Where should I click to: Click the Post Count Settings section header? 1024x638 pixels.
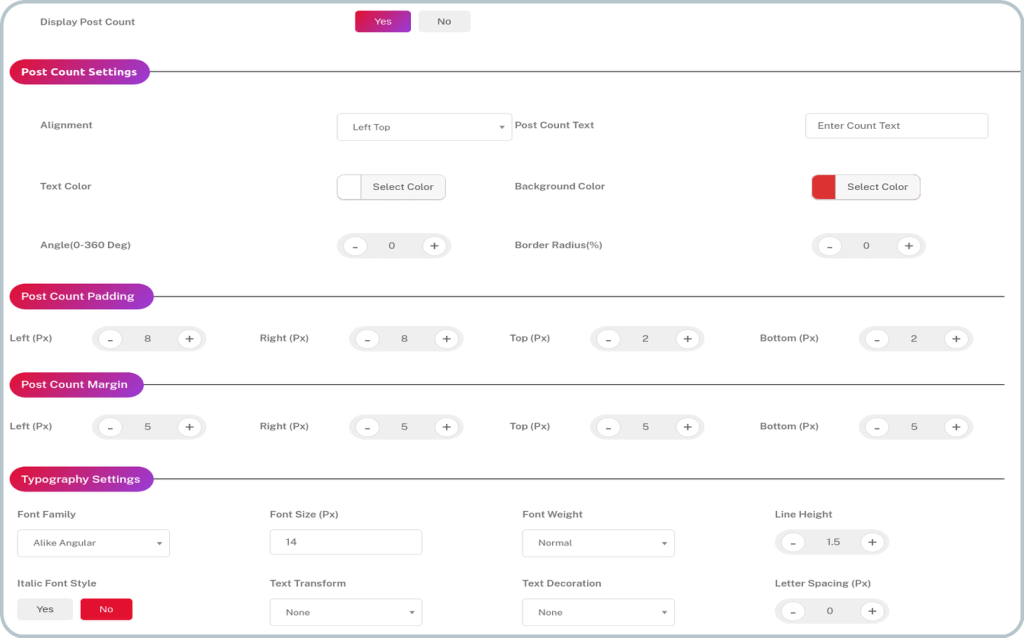(79, 72)
